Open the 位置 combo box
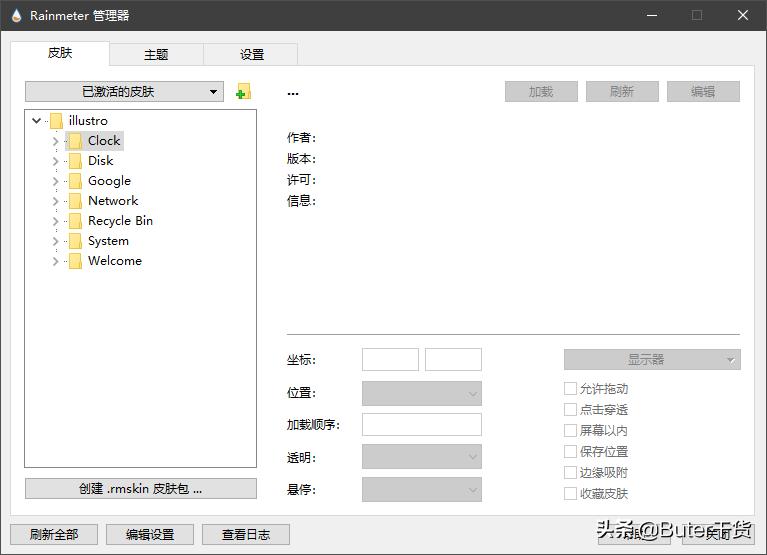 pos(422,394)
